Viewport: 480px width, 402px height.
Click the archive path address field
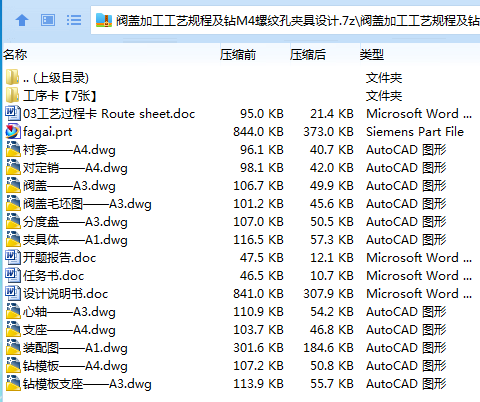[285, 20]
